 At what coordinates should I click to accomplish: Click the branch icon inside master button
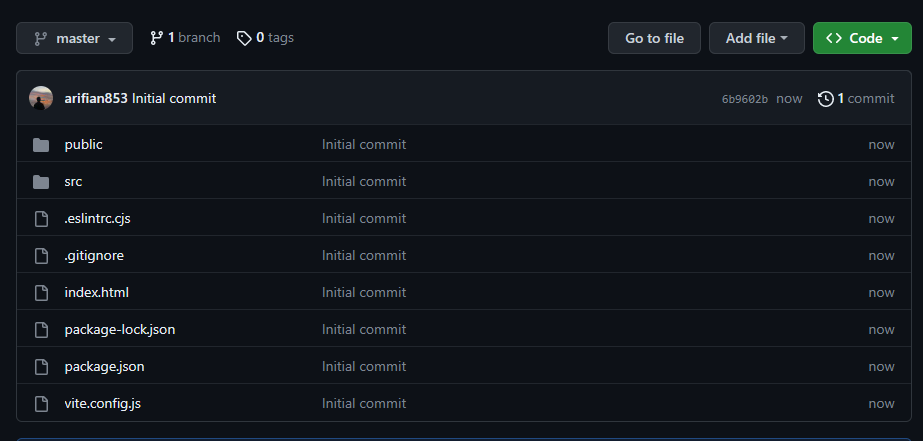tap(41, 39)
